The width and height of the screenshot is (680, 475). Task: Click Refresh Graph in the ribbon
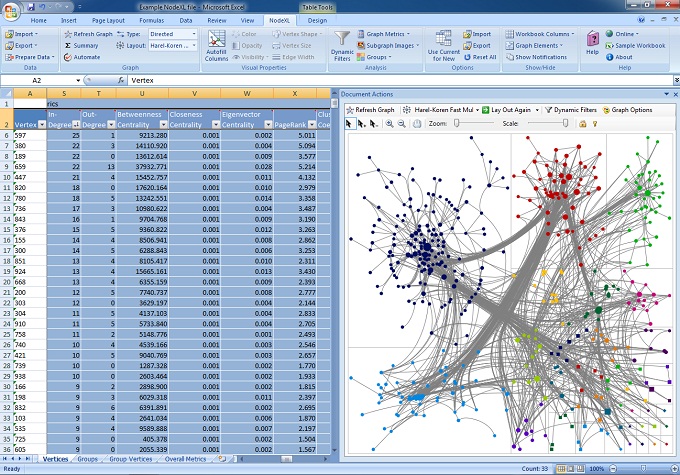[x=88, y=34]
